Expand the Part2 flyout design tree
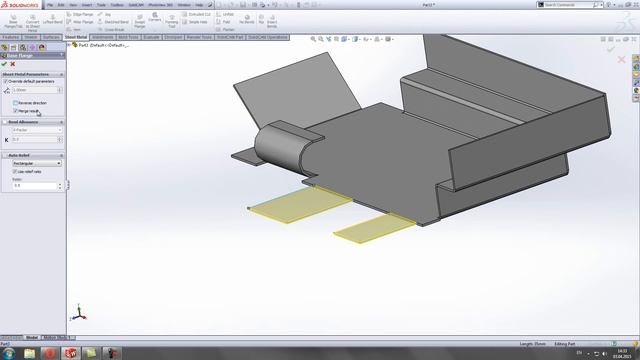 click(x=69, y=45)
